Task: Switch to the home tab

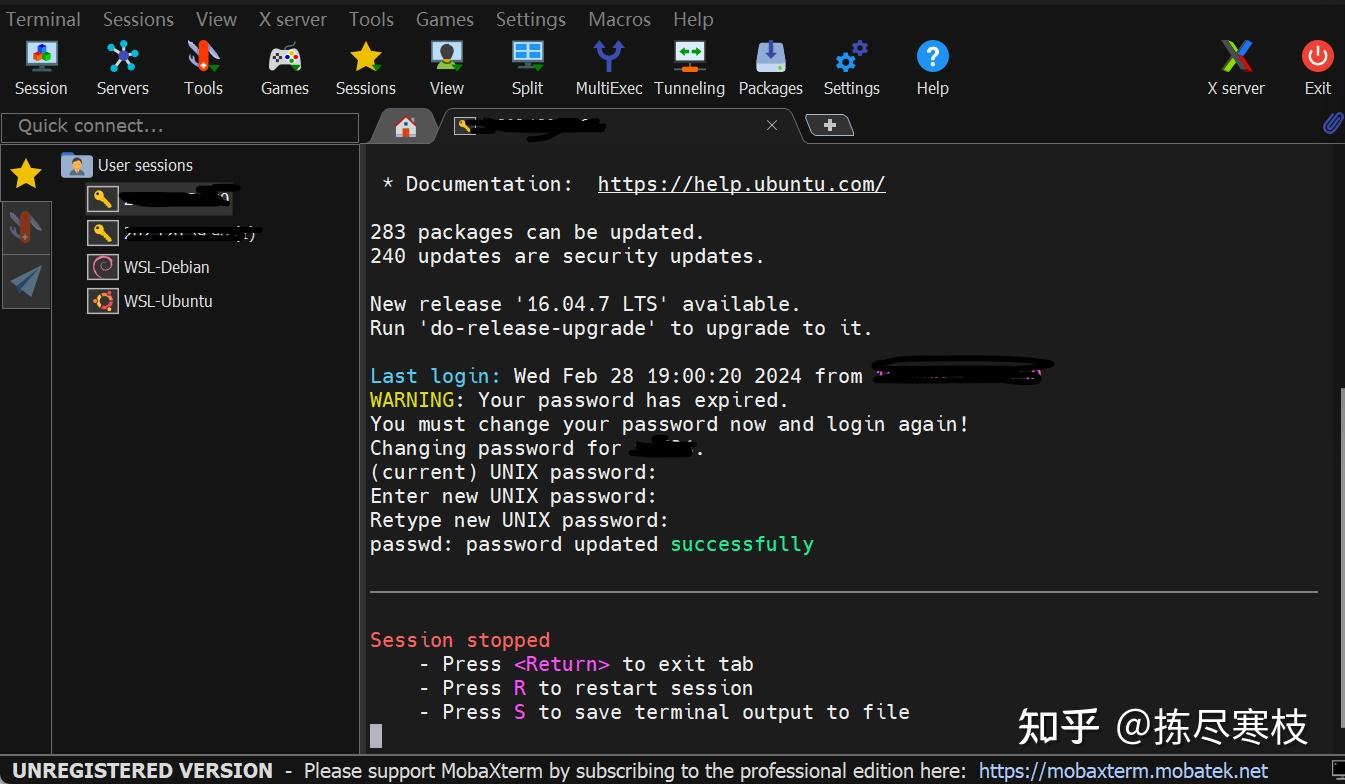Action: point(403,126)
